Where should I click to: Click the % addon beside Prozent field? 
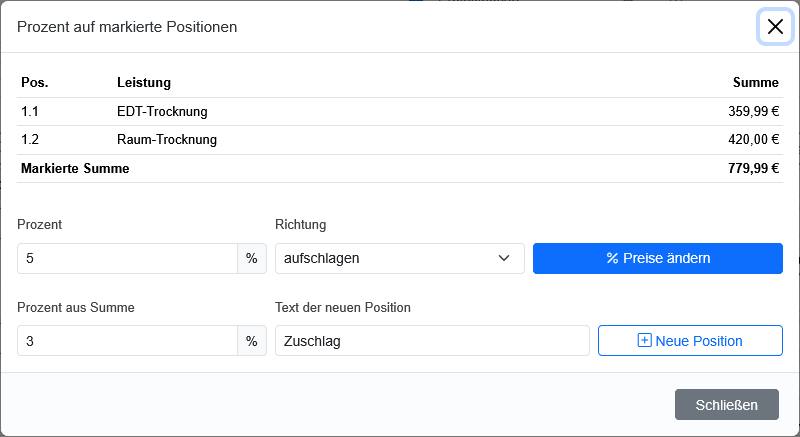[x=252, y=259]
